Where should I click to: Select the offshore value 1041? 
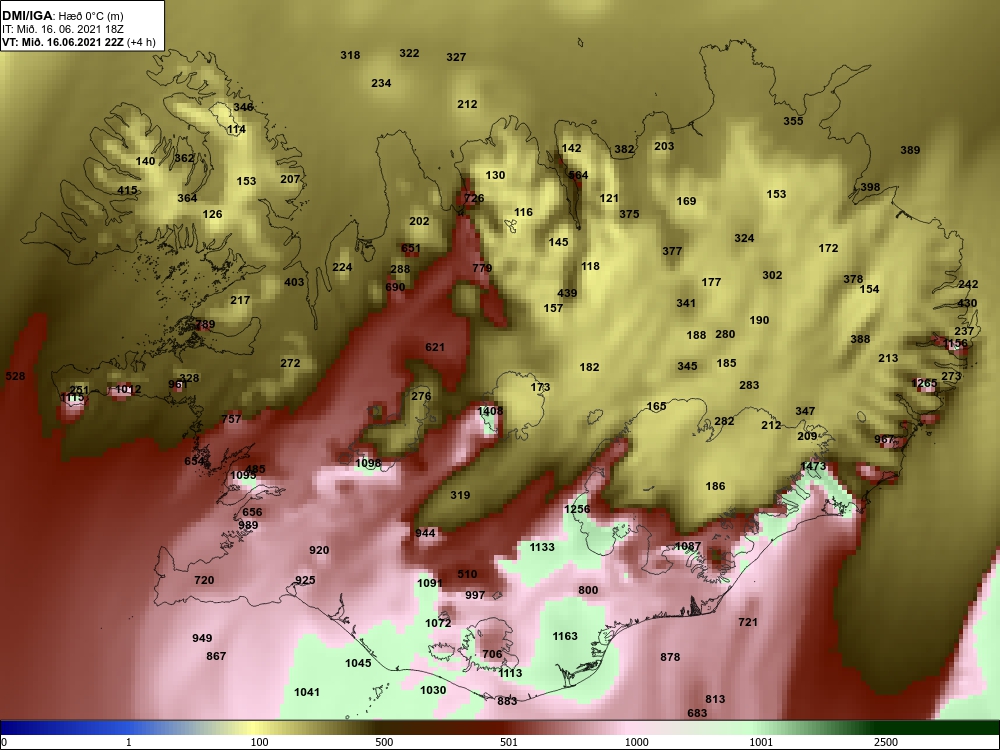[x=307, y=692]
